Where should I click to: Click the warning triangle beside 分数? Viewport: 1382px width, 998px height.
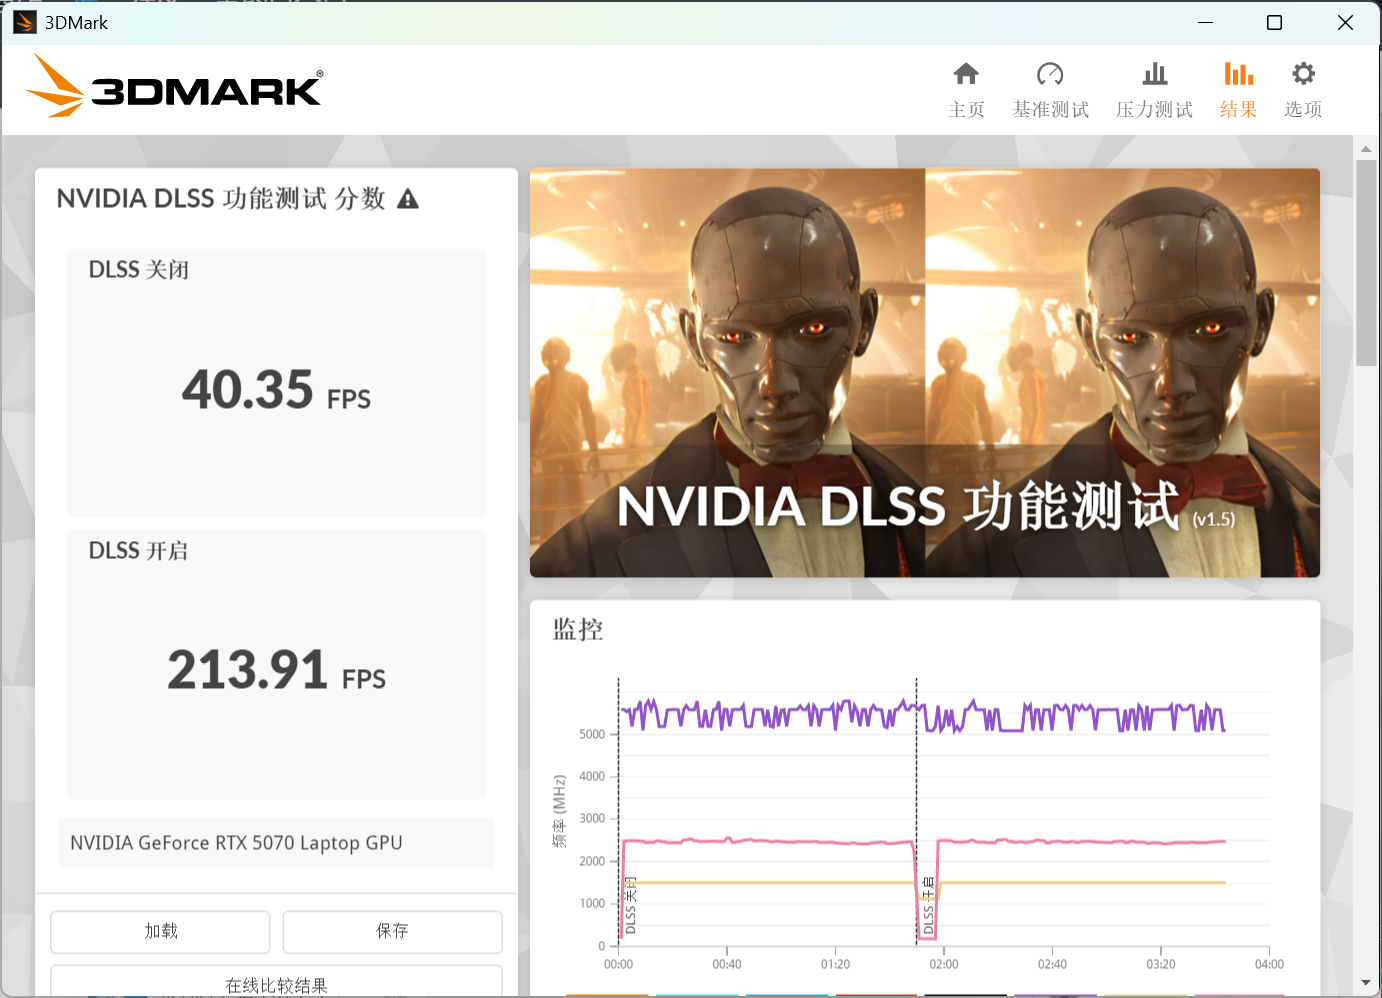(x=408, y=199)
